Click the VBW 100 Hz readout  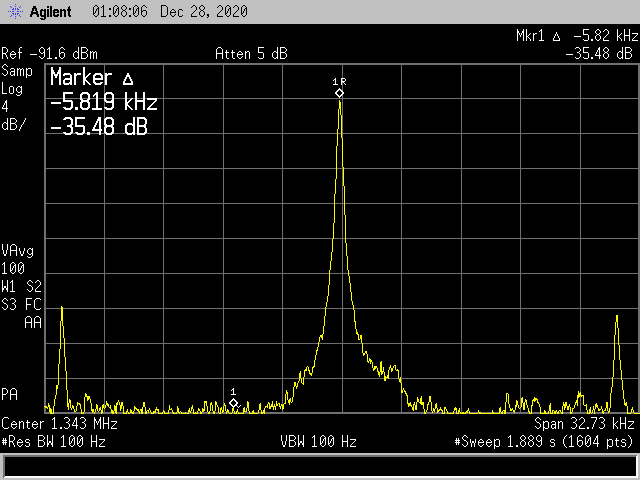(x=320, y=441)
